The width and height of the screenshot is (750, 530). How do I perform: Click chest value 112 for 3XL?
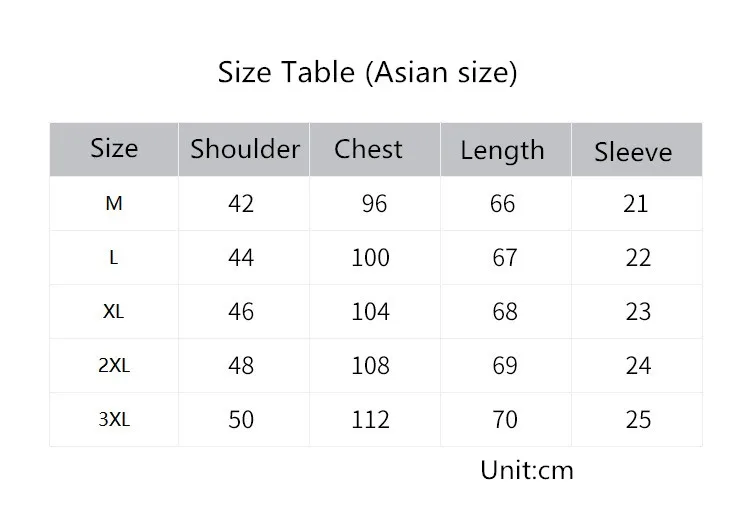click(371, 420)
